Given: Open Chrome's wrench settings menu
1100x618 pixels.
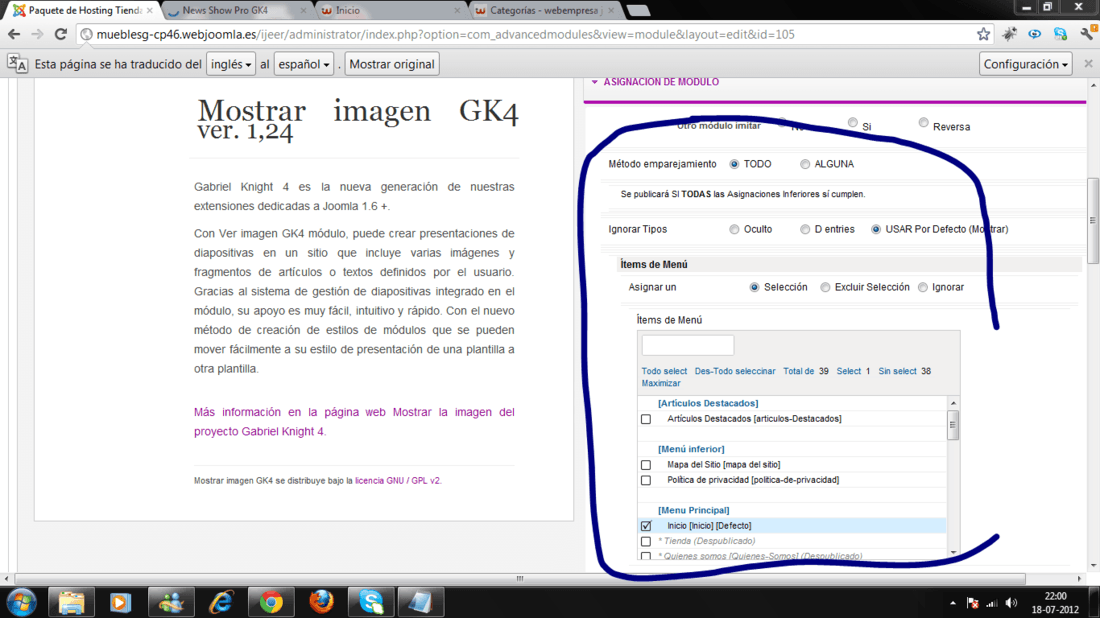Looking at the screenshot, I should [x=1087, y=34].
